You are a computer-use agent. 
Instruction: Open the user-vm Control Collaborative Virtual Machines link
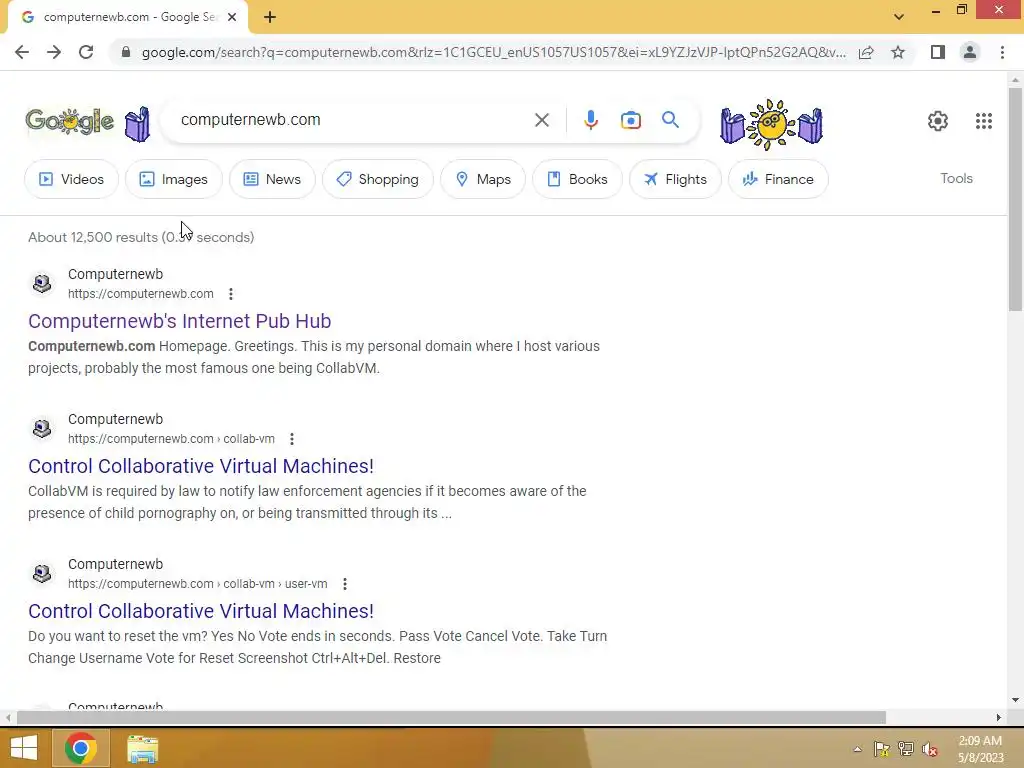click(x=201, y=611)
